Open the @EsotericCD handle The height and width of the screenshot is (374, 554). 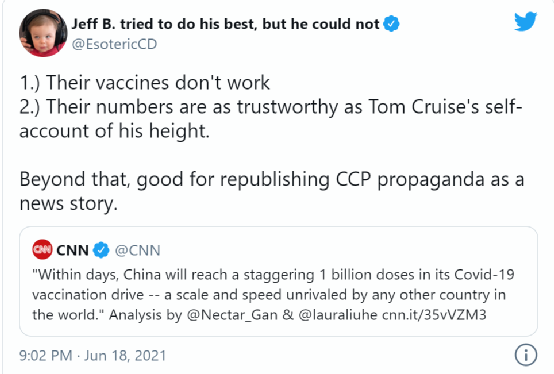[x=114, y=44]
